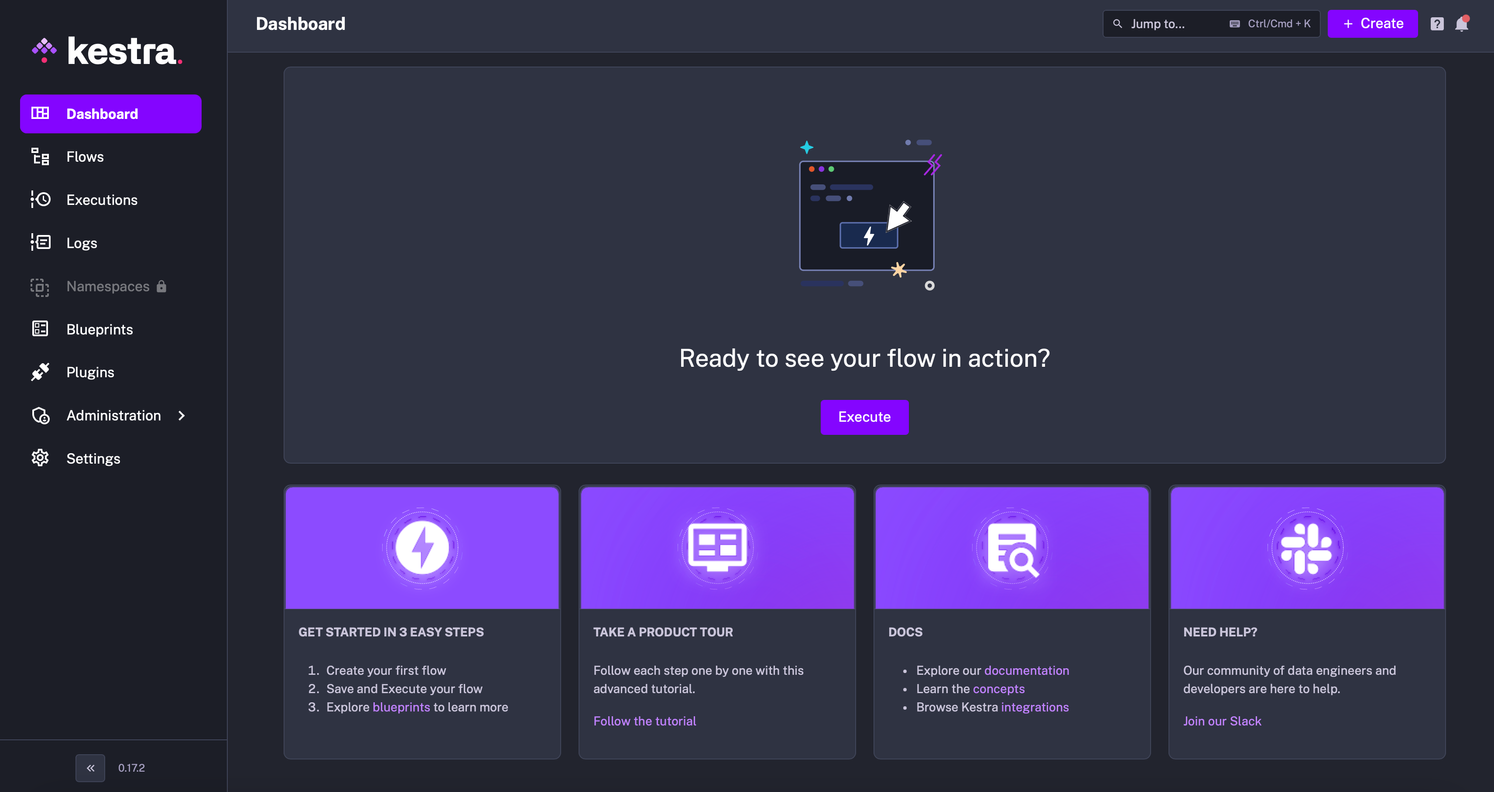Open the Blueprints menu item

pyautogui.click(x=110, y=329)
